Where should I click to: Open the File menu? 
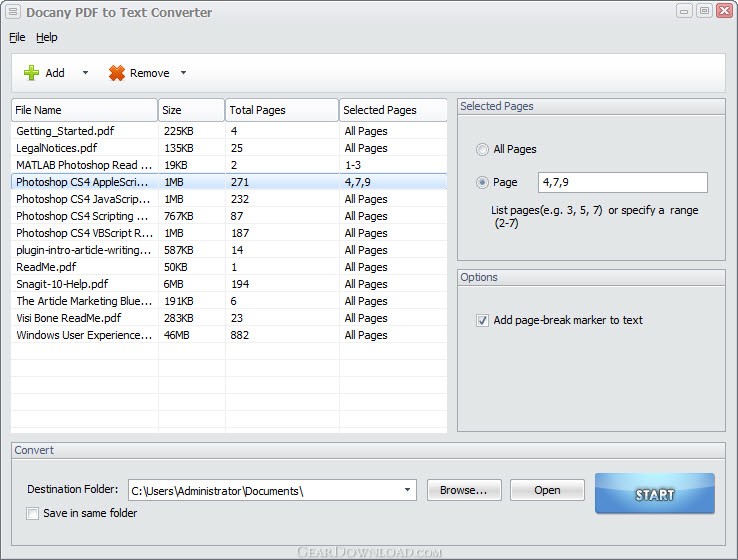click(x=17, y=37)
